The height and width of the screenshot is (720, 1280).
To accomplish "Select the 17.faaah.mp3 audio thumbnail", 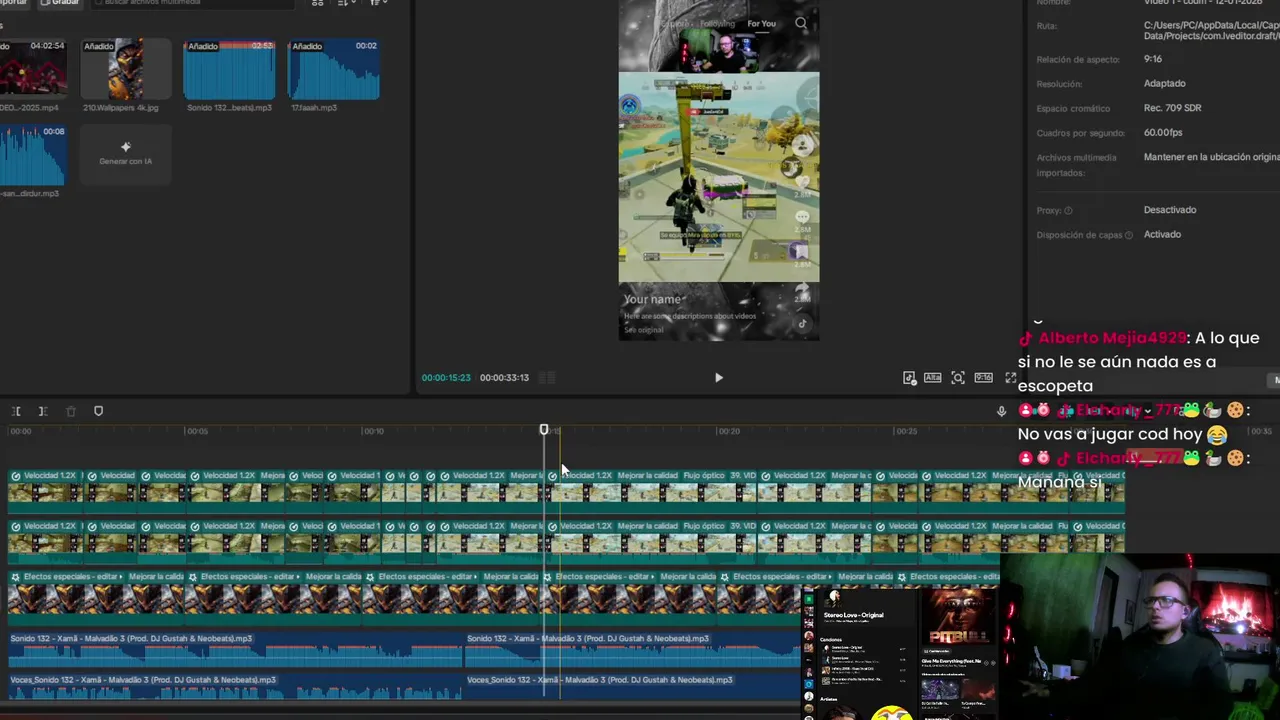I will click(333, 69).
